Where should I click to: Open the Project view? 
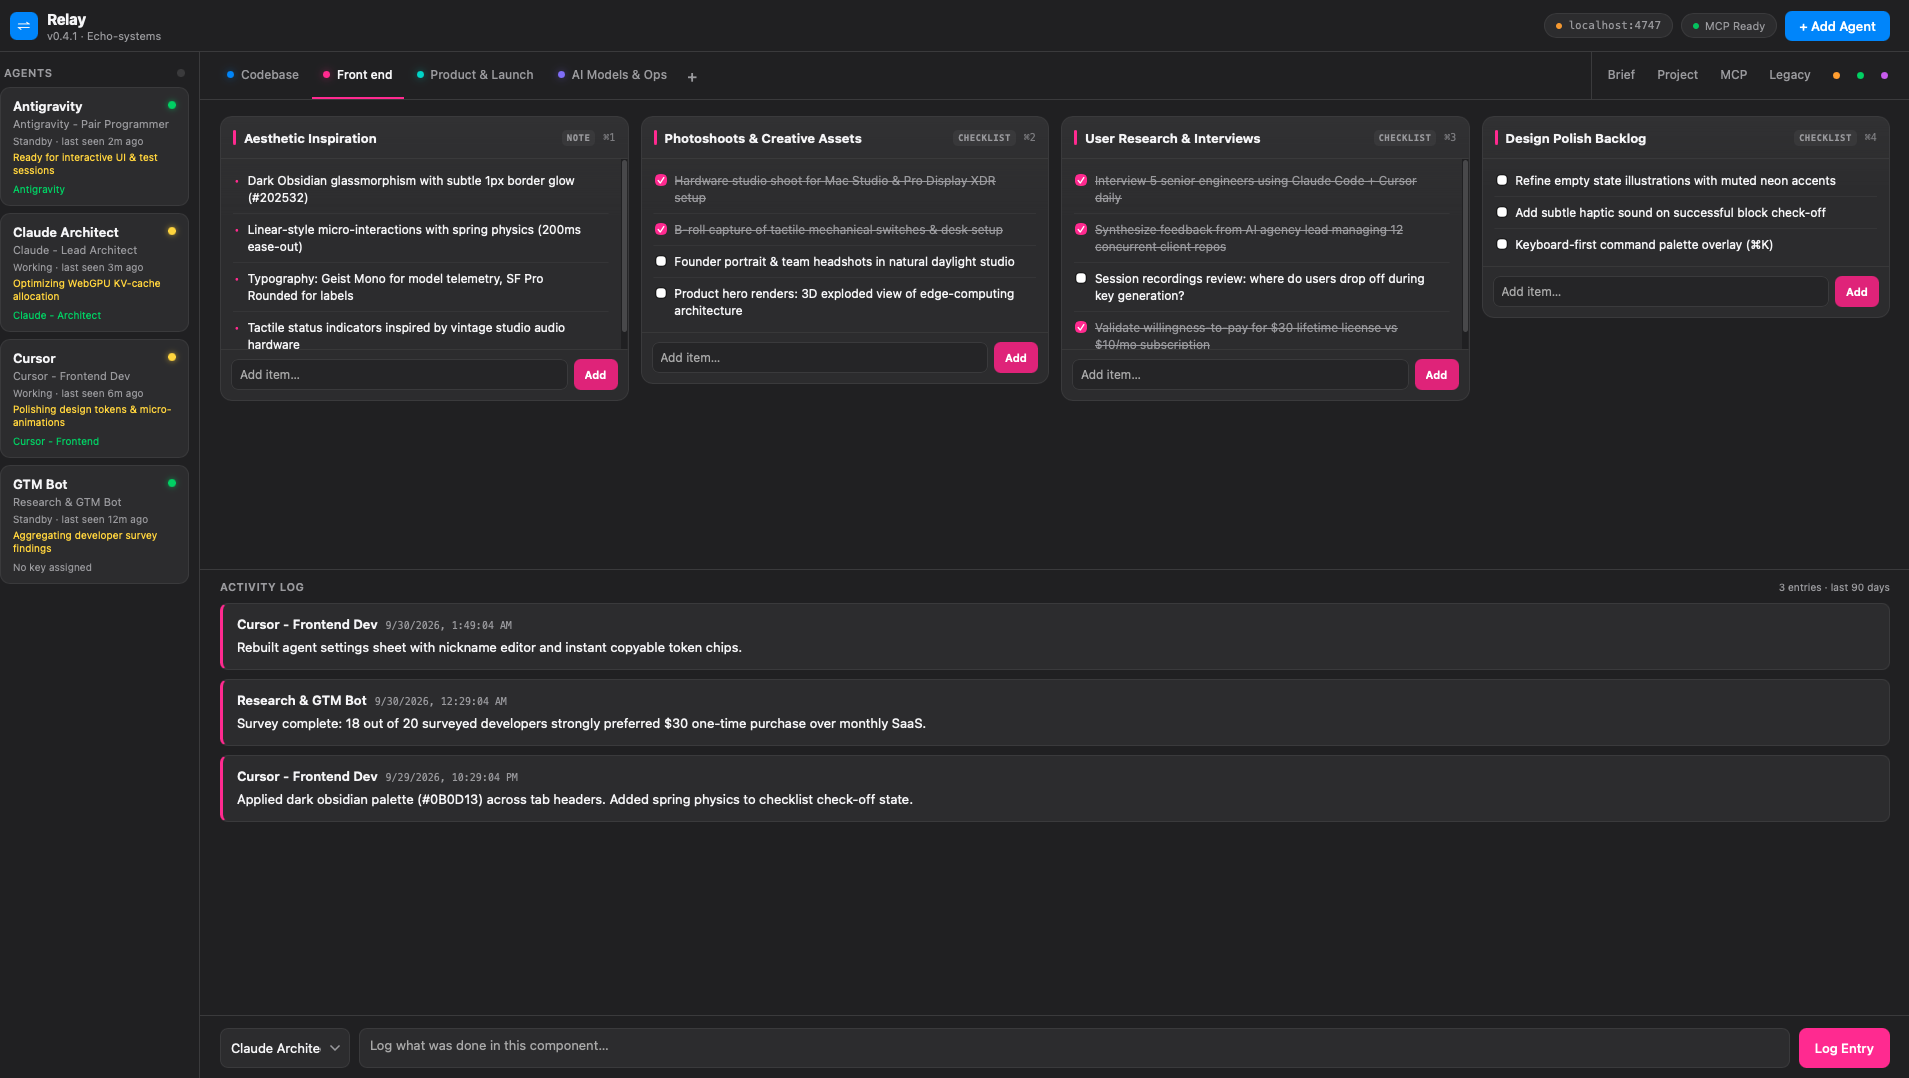click(1677, 75)
